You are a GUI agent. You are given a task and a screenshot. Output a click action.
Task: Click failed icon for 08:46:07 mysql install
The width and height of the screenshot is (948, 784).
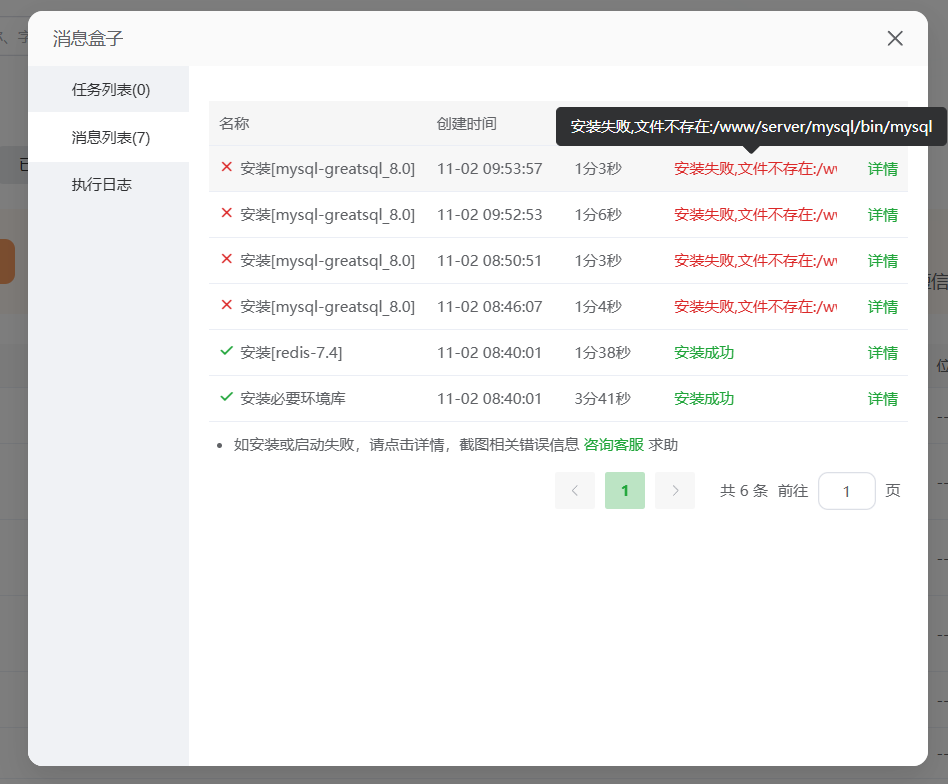[x=226, y=306]
